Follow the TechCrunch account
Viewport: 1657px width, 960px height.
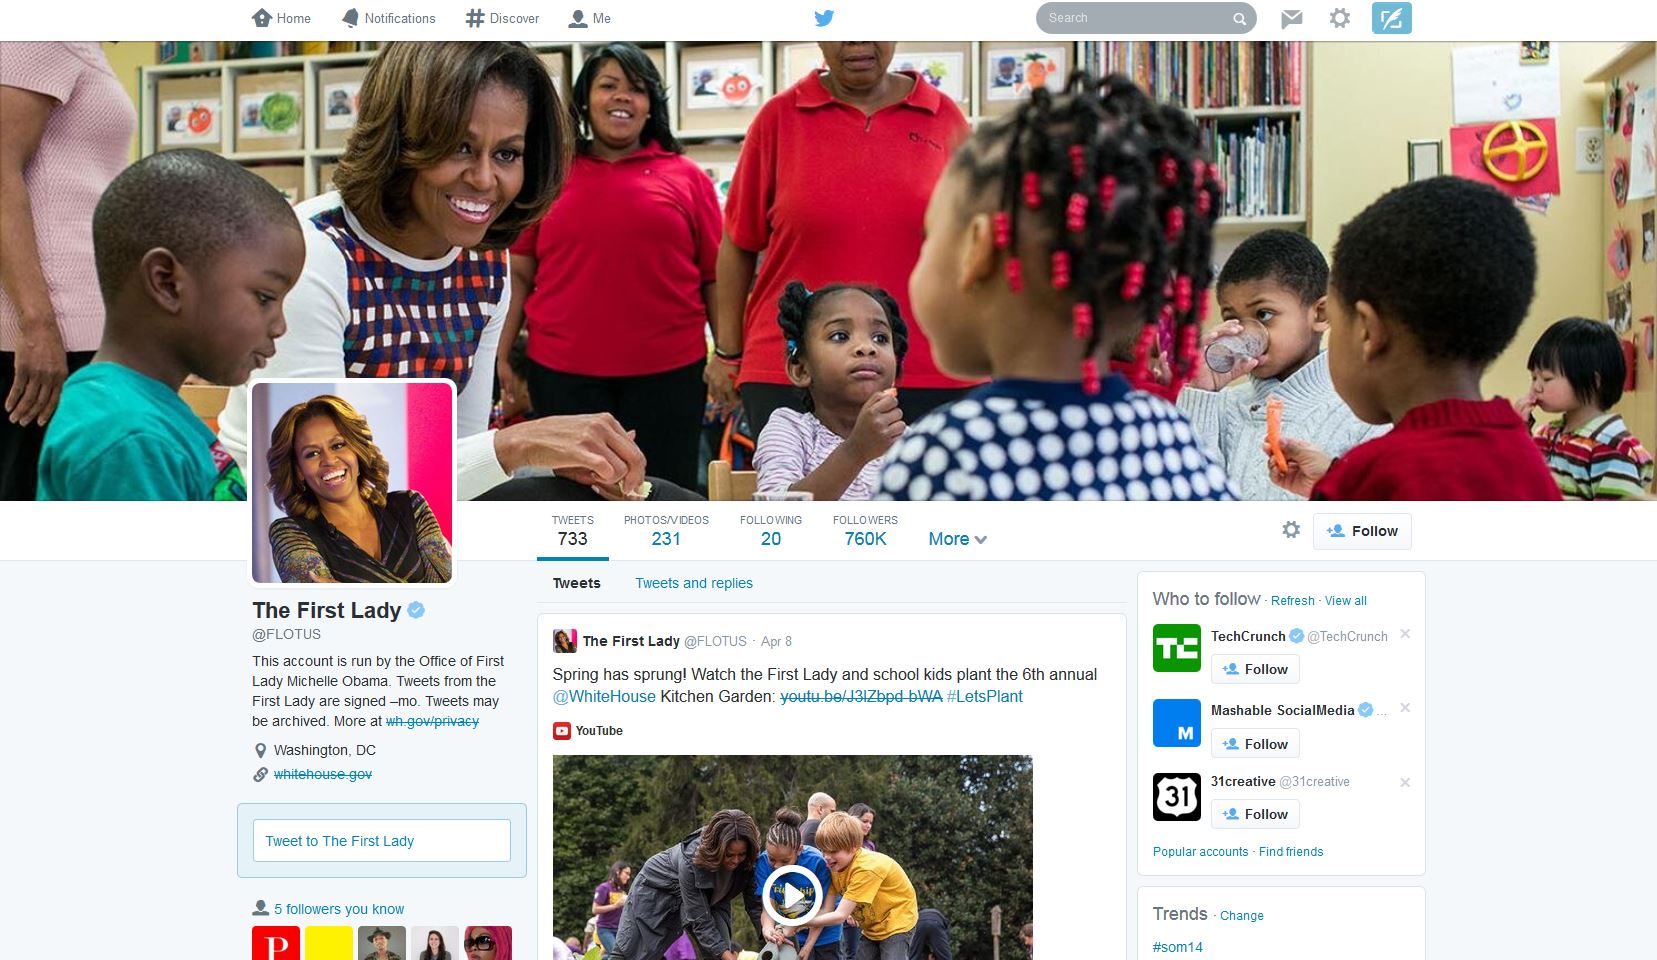[x=1255, y=669]
